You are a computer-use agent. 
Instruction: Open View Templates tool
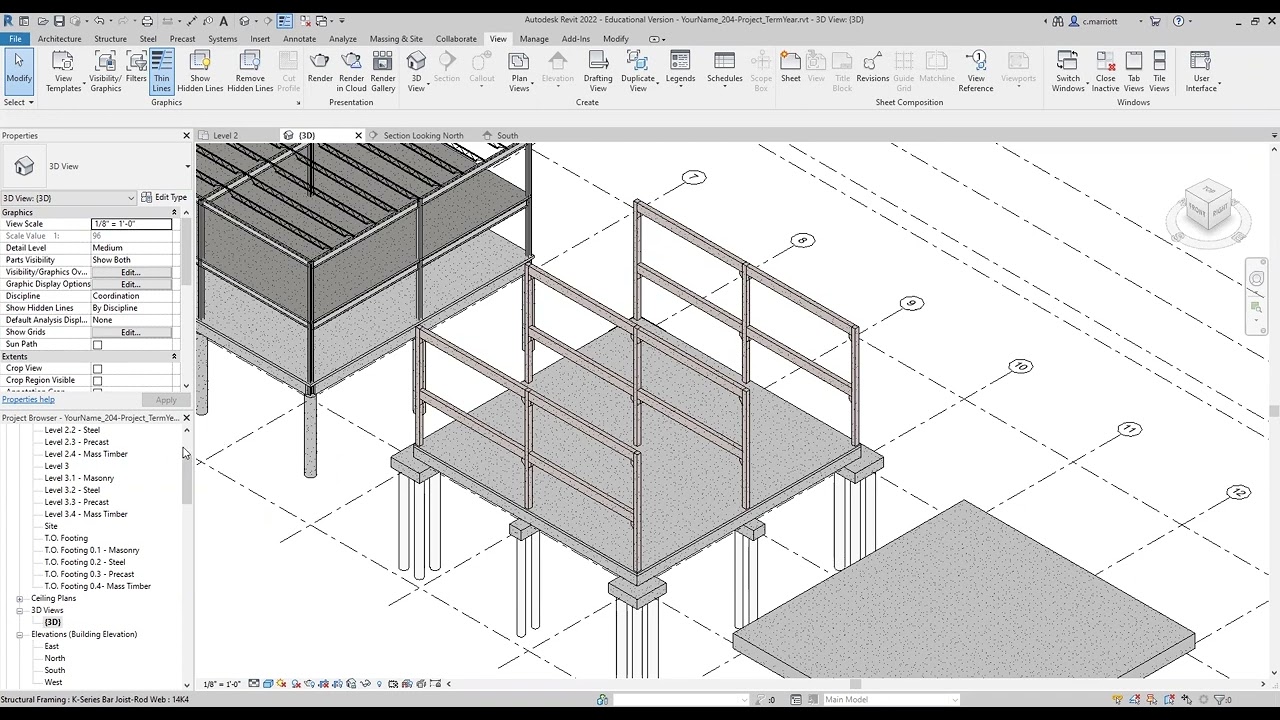63,71
